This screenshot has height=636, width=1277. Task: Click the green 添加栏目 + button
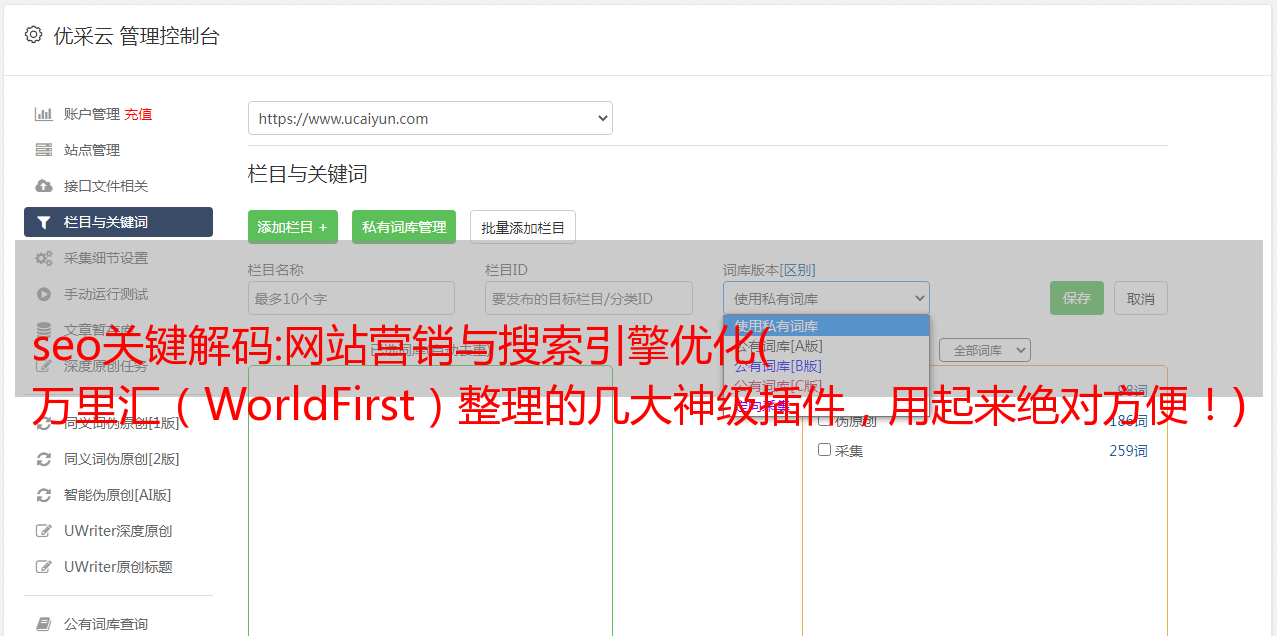pos(293,227)
